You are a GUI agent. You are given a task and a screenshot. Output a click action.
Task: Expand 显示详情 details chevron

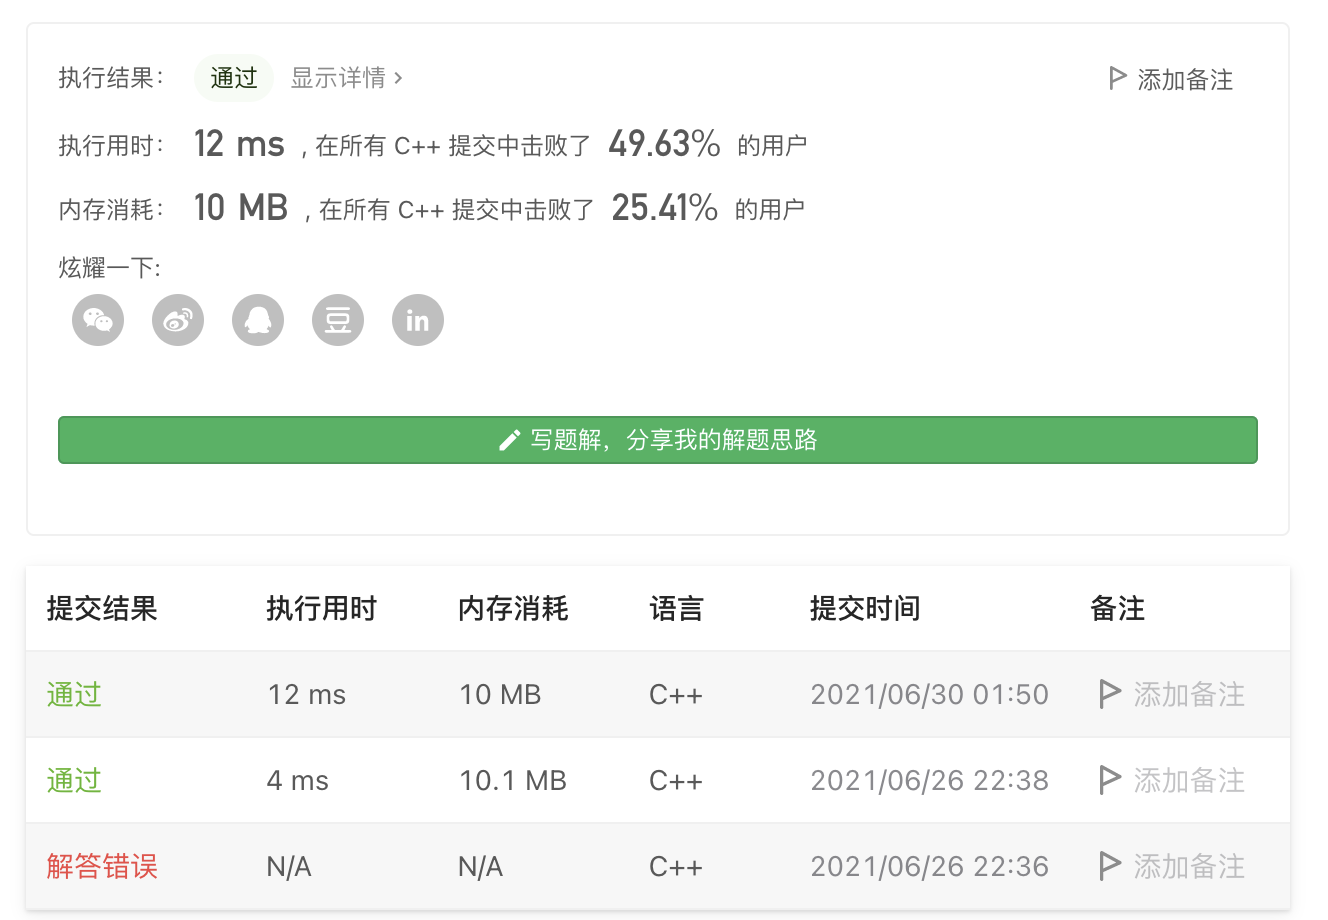[x=398, y=78]
